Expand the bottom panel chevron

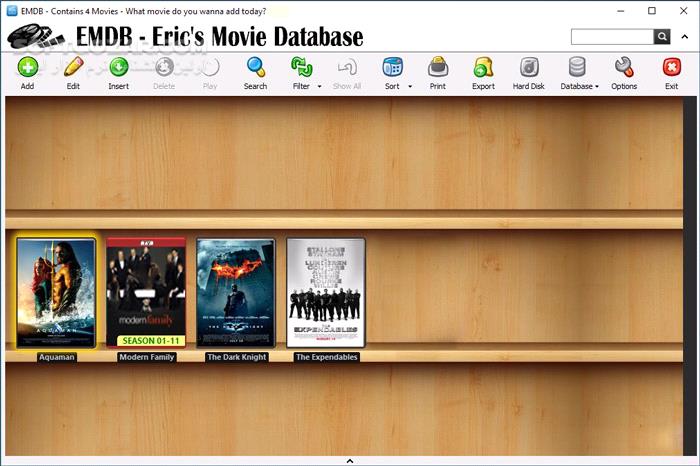point(349,461)
